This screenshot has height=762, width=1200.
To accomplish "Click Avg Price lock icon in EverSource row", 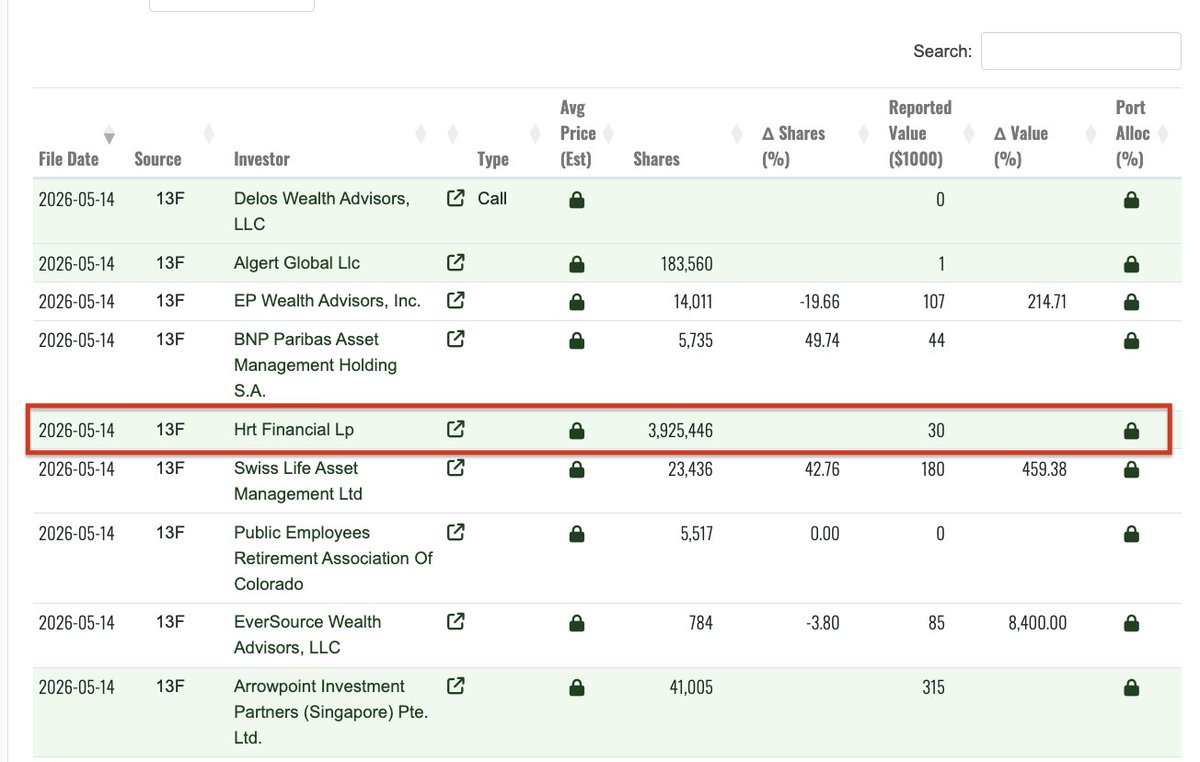I will [x=576, y=623].
